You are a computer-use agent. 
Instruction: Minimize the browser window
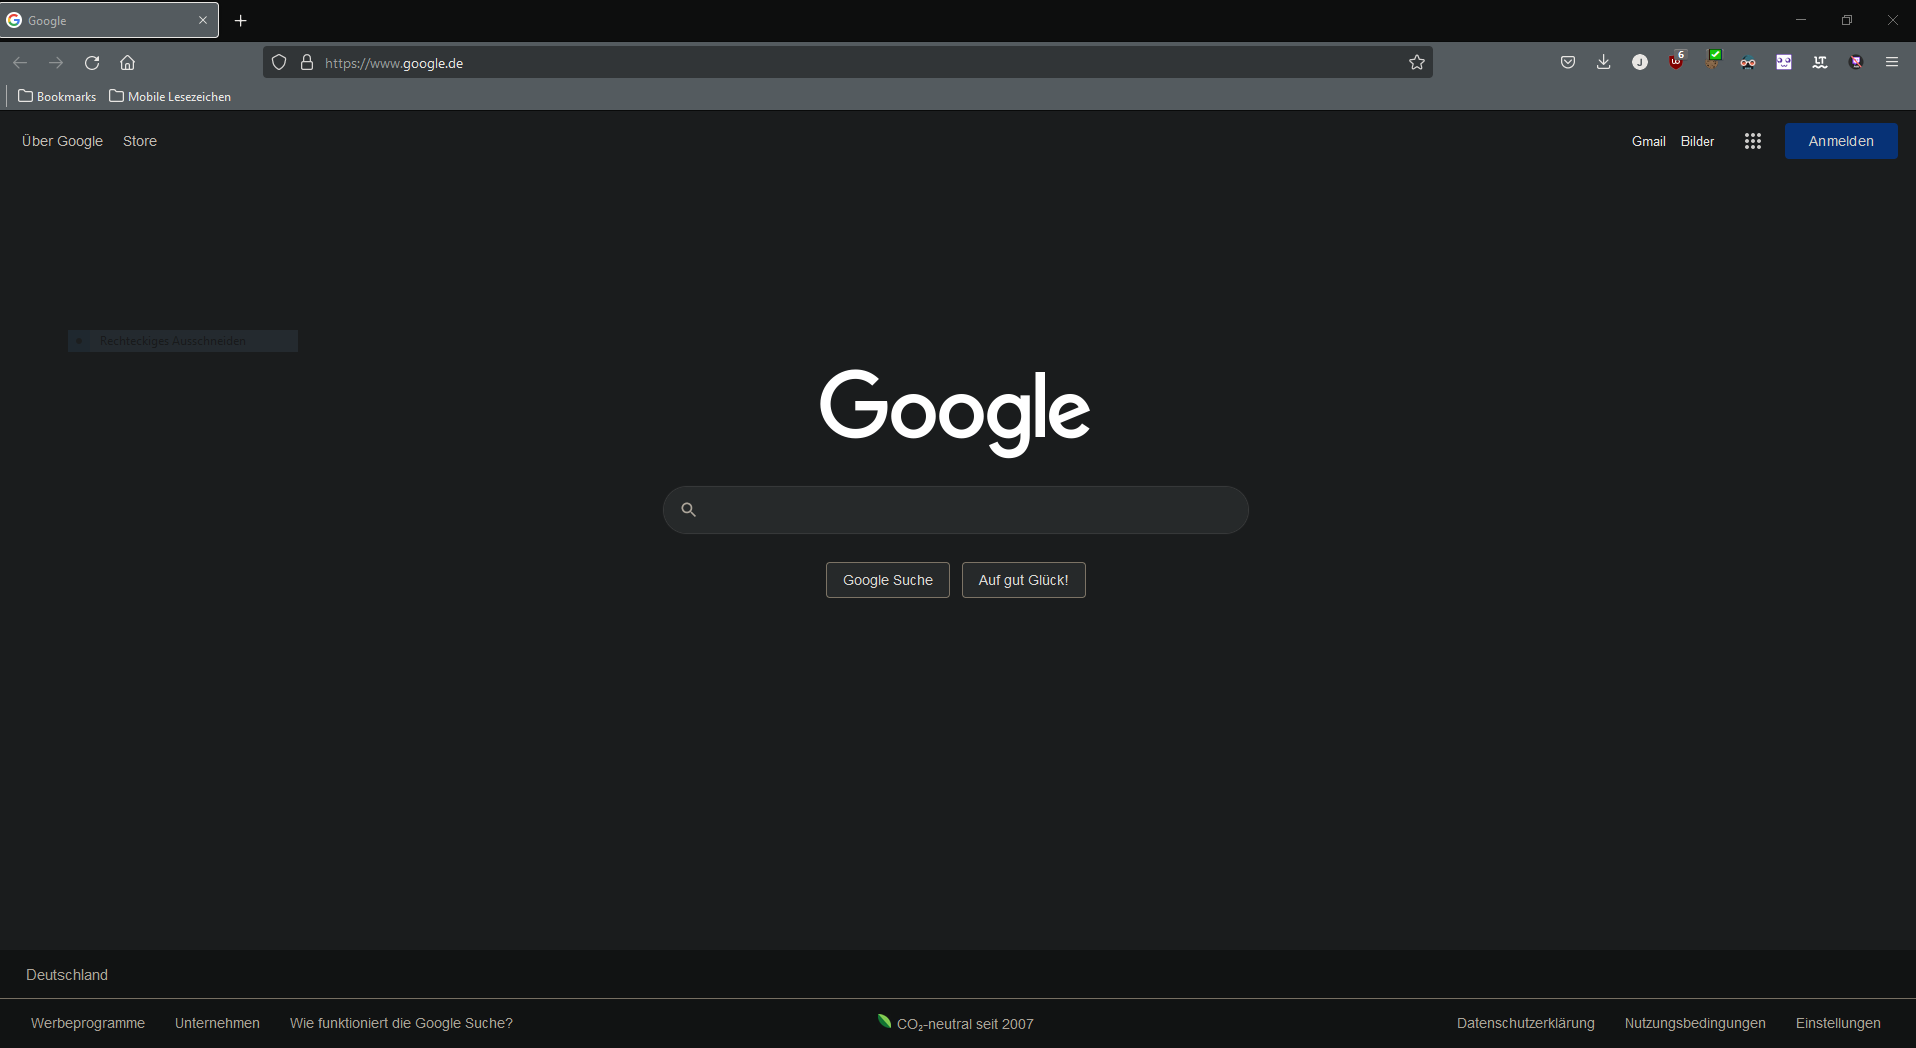(x=1801, y=20)
